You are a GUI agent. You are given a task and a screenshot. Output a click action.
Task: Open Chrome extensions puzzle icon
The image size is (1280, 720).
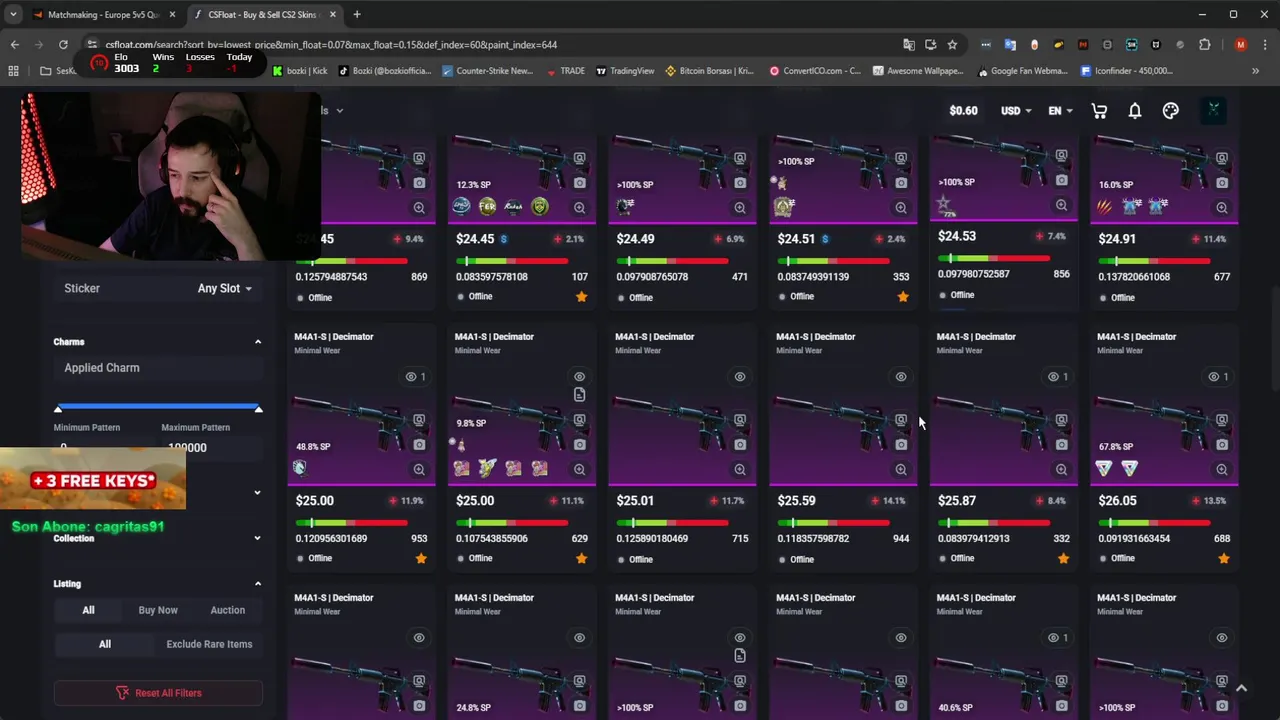click(x=1204, y=44)
